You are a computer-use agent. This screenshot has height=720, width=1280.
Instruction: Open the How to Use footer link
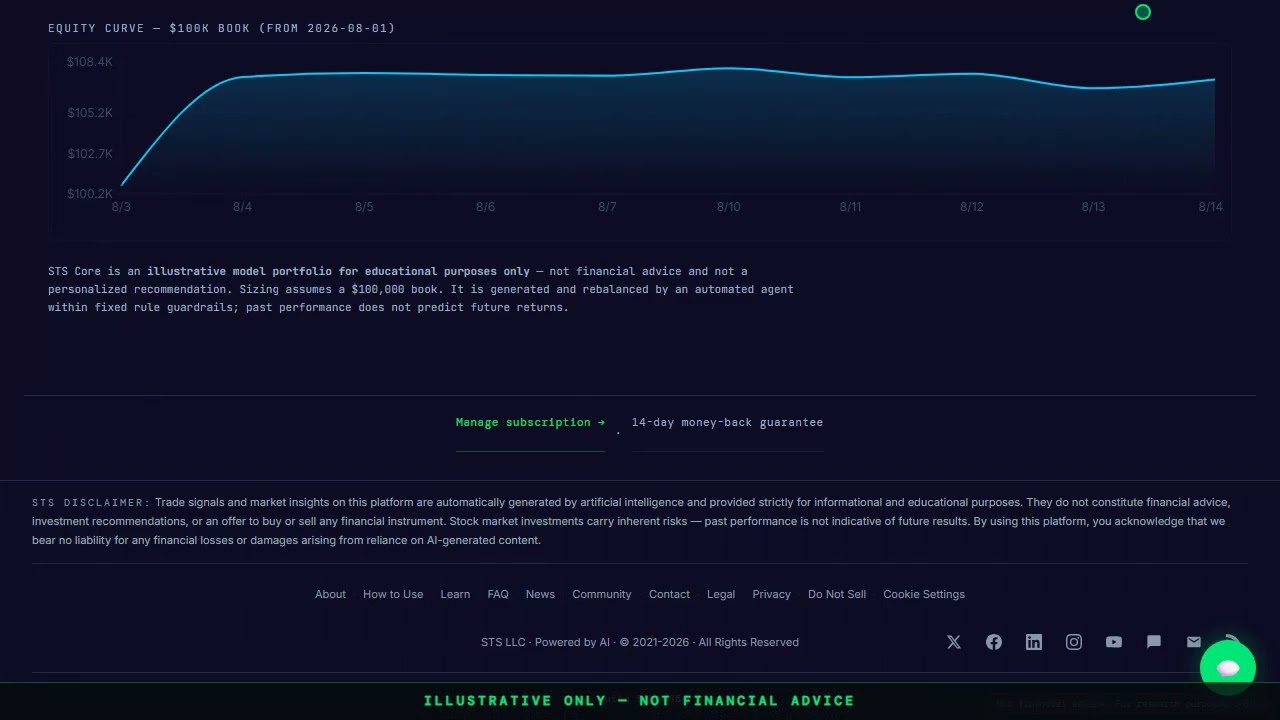(393, 594)
